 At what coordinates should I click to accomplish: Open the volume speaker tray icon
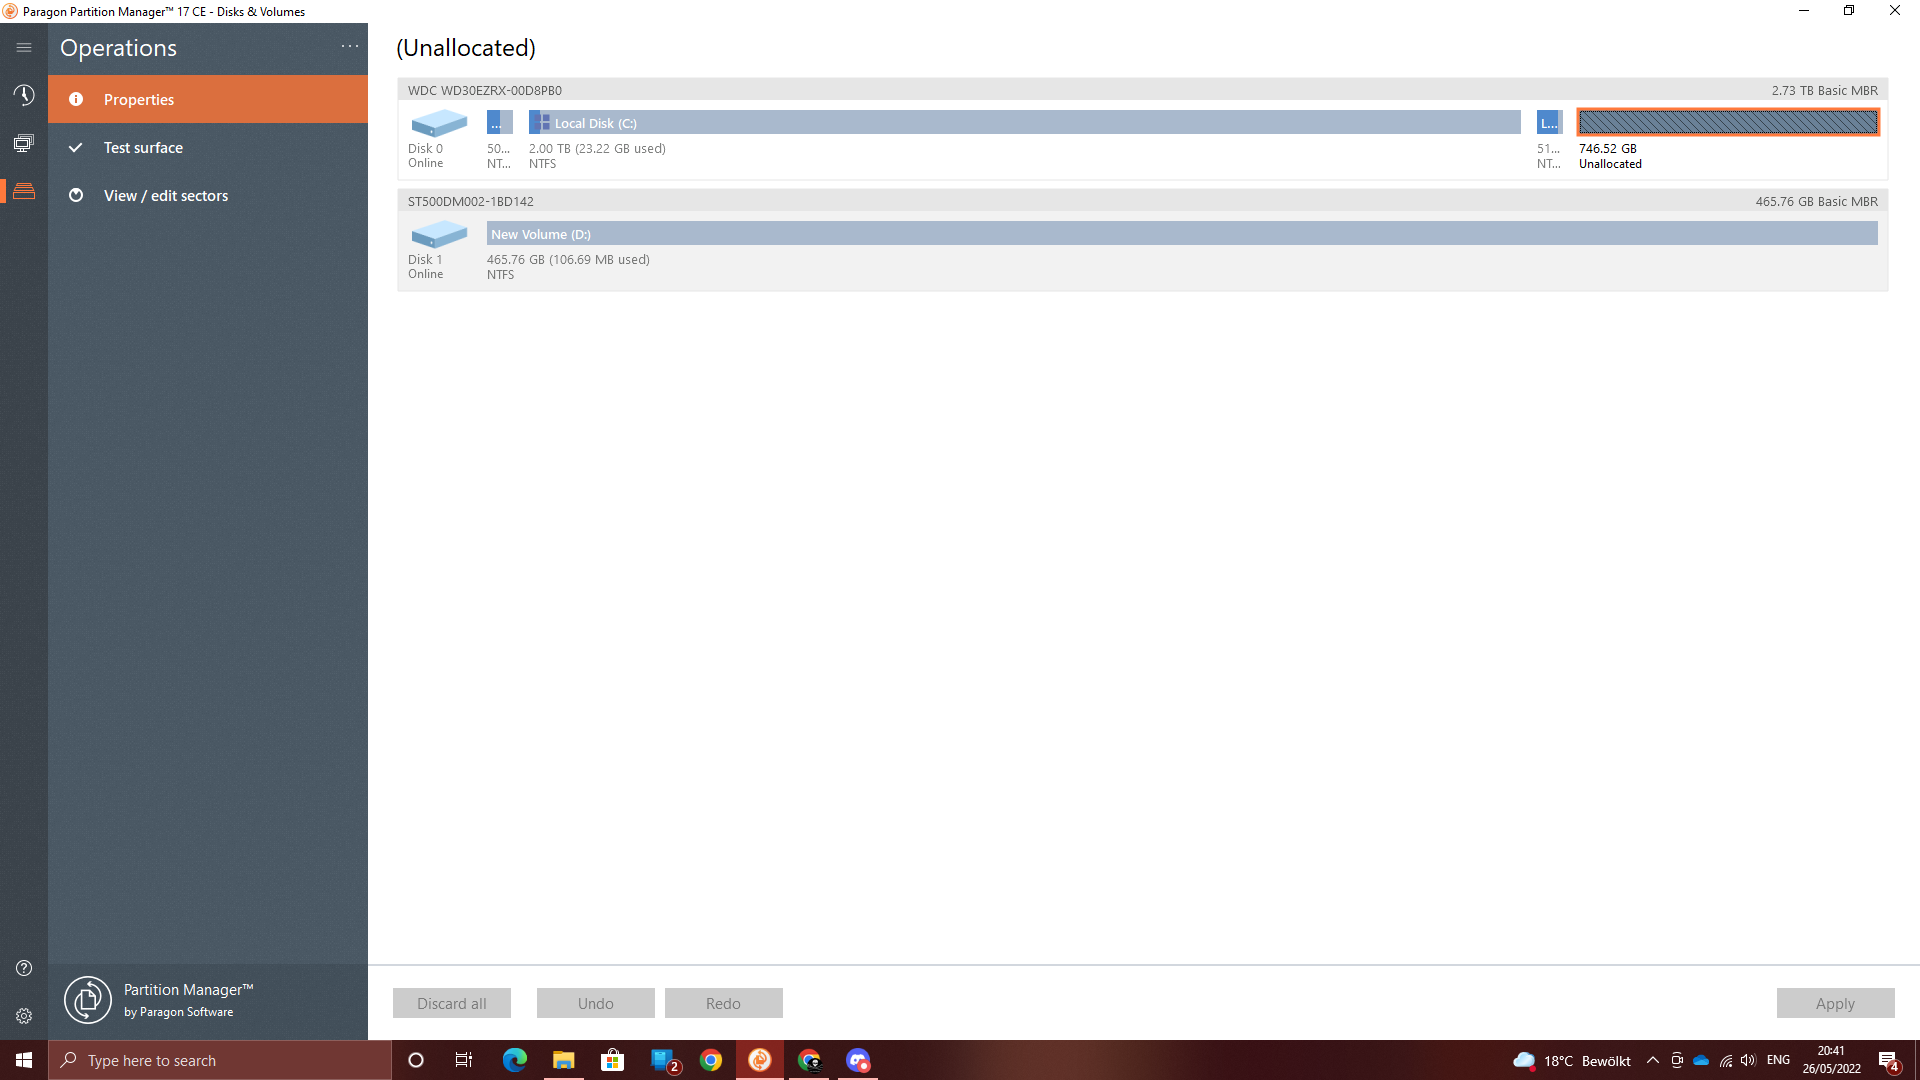click(x=1748, y=1060)
